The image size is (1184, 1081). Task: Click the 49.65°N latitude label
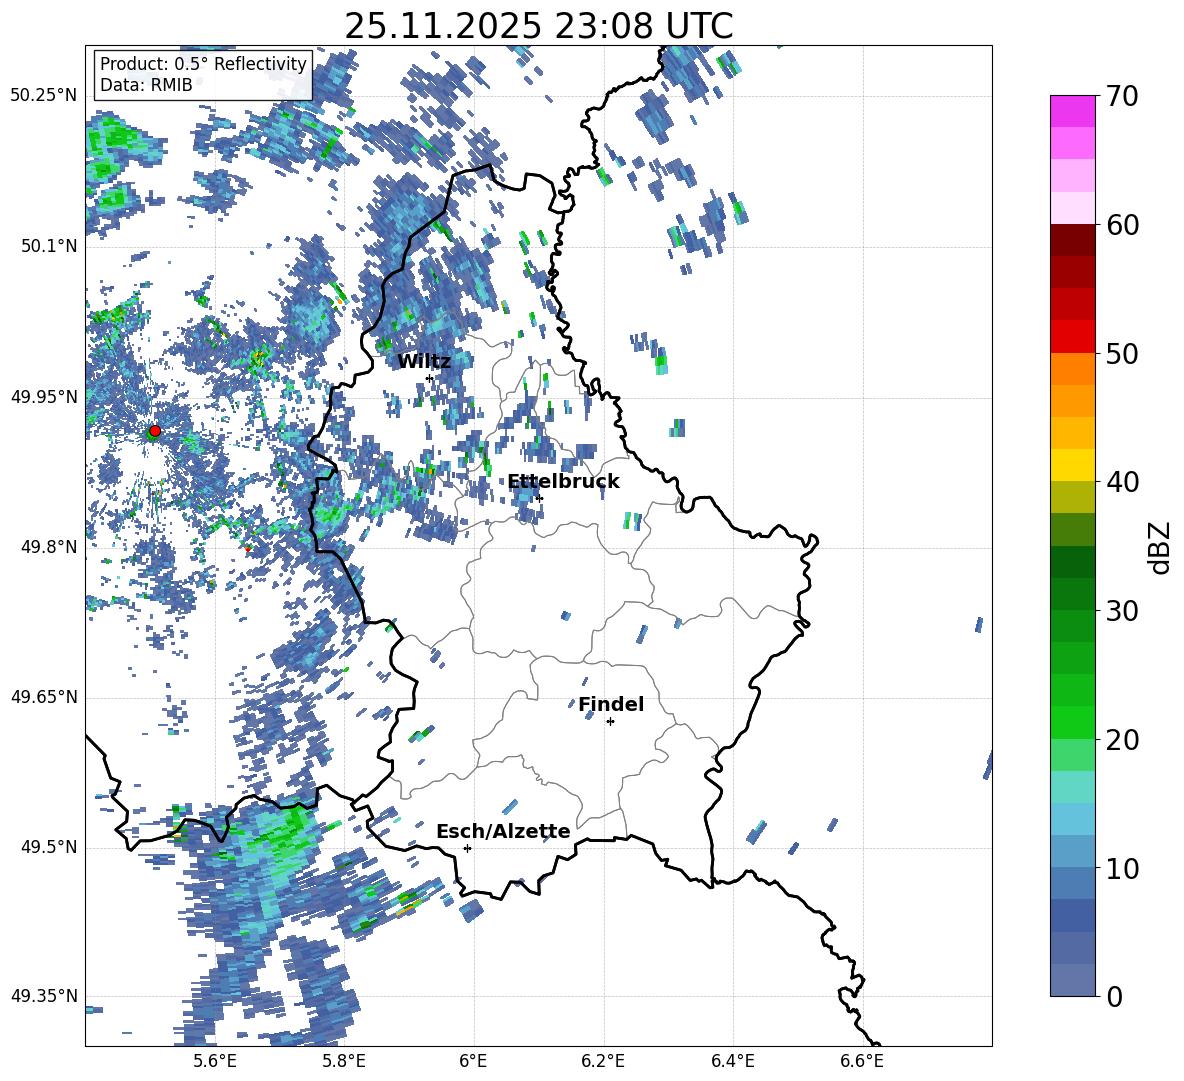pos(44,697)
